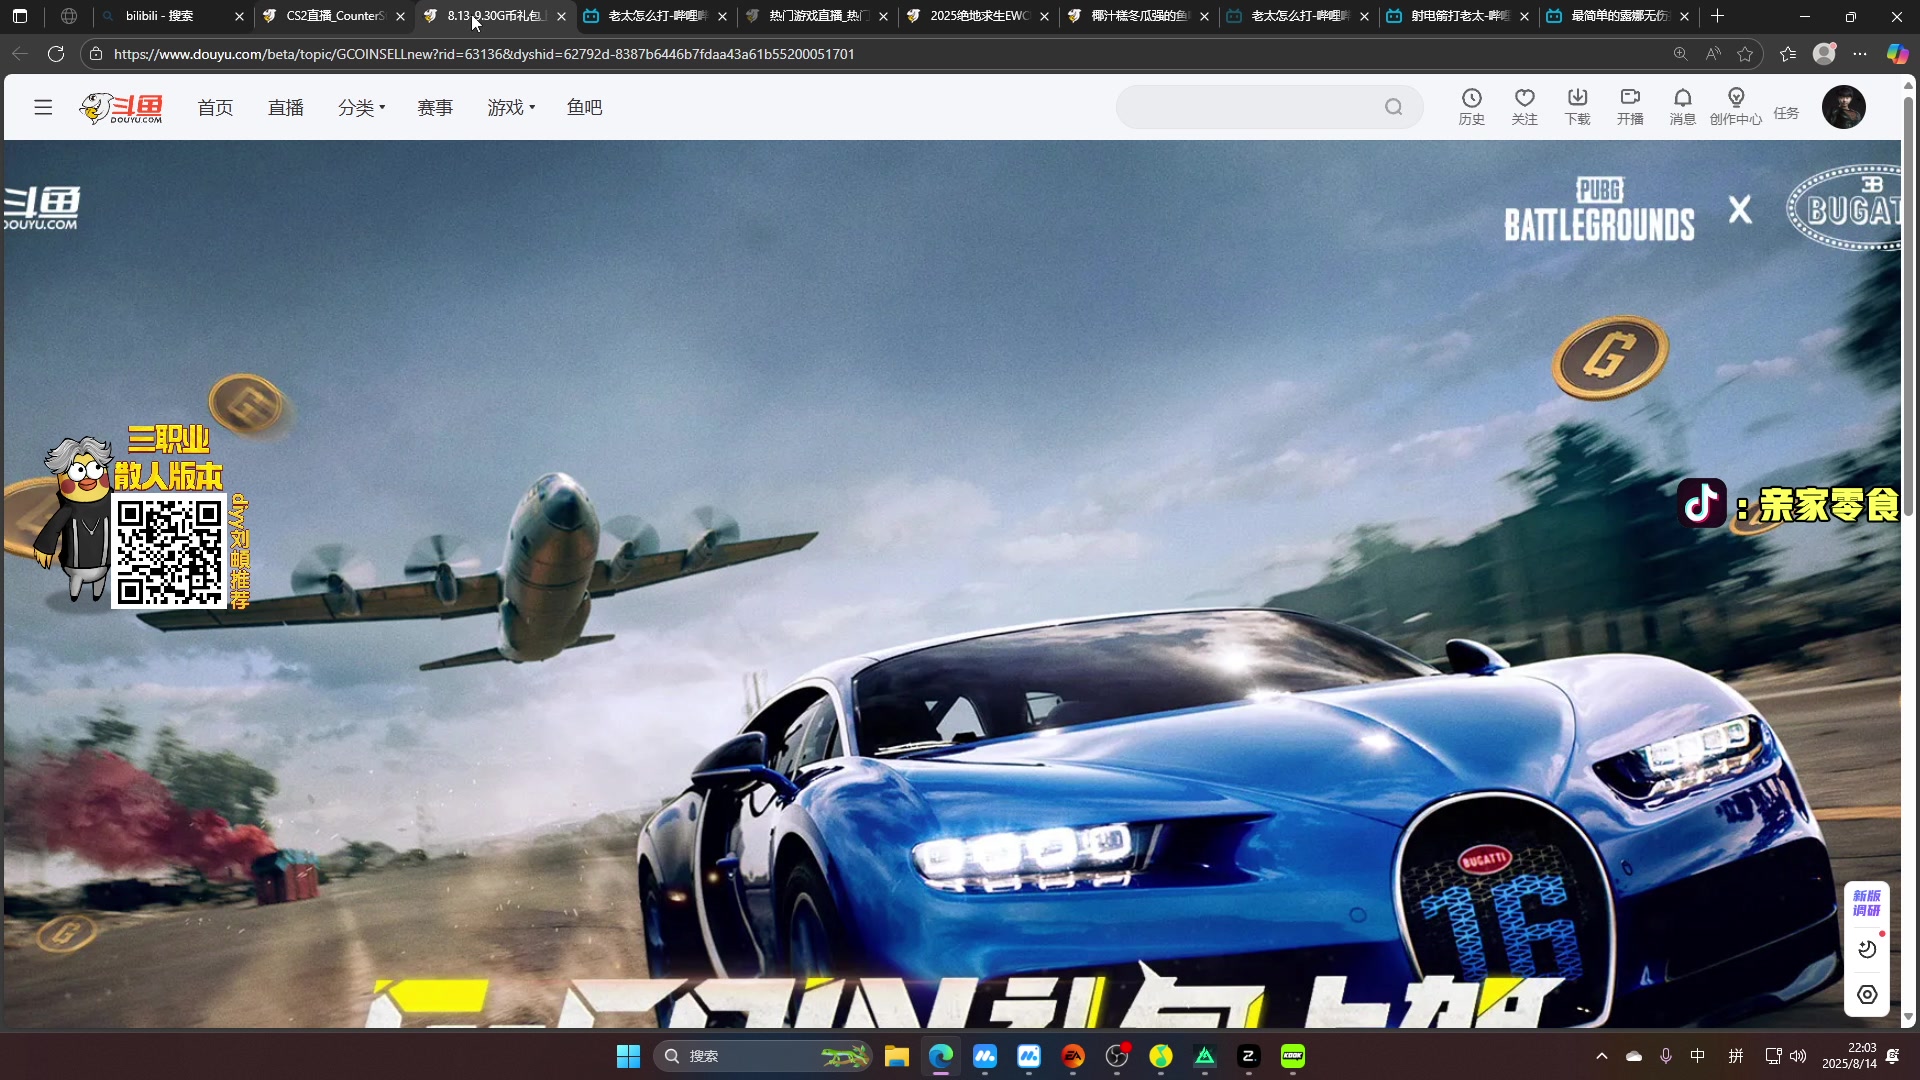The width and height of the screenshot is (1920, 1080).
Task: Click the clock history floating icon
Action: tap(1867, 949)
